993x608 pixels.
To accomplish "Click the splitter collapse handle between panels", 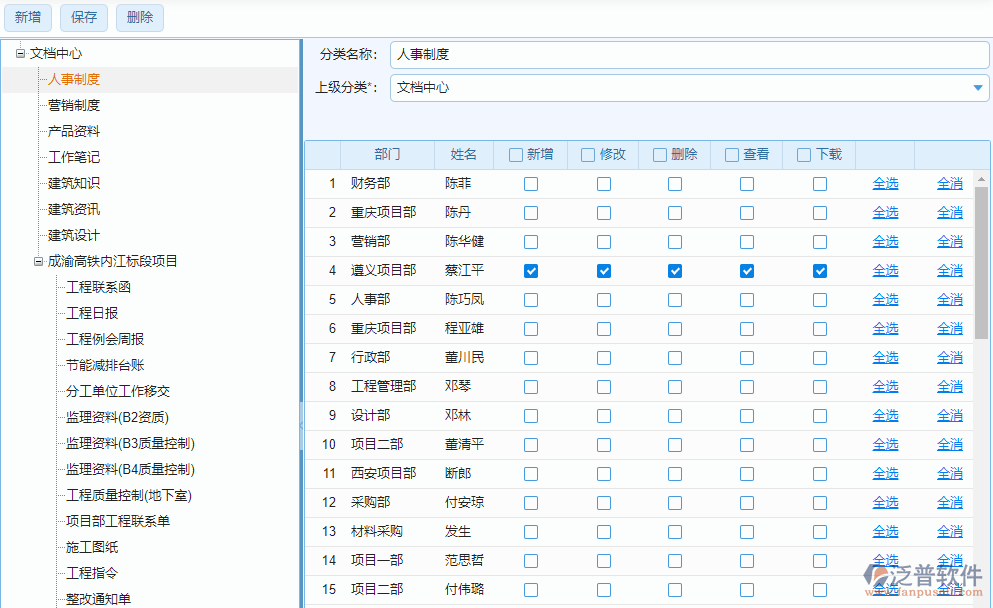I will 301,425.
